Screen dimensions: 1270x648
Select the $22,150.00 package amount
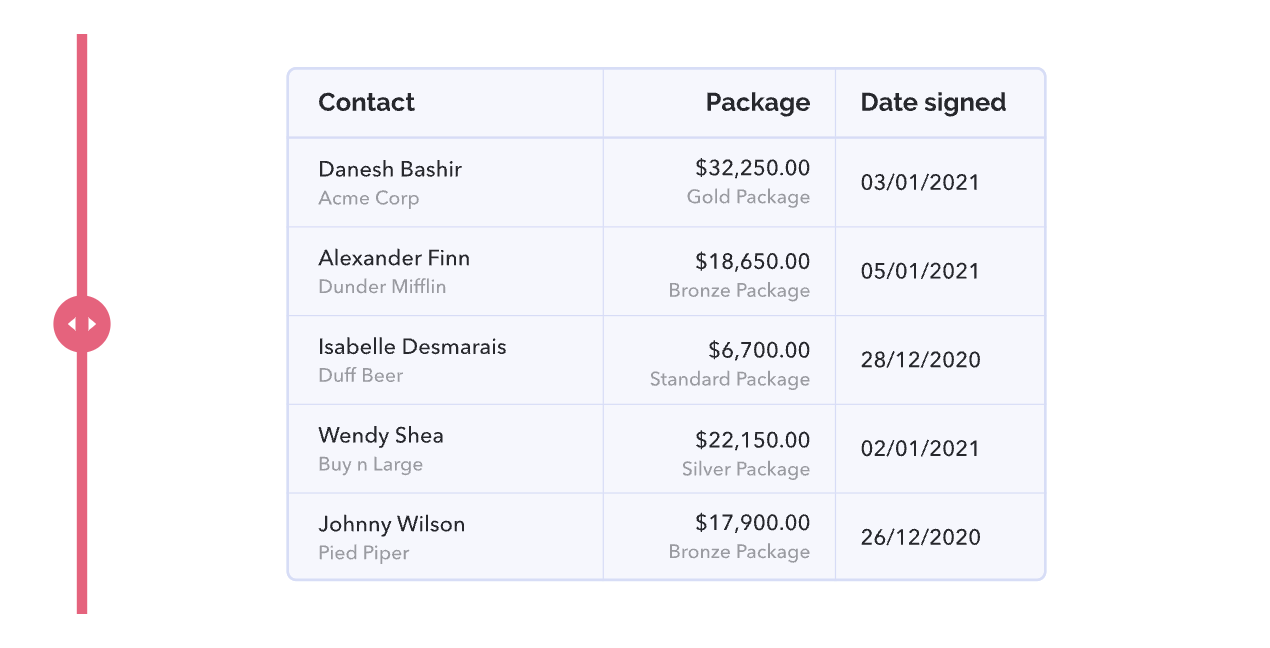[752, 440]
